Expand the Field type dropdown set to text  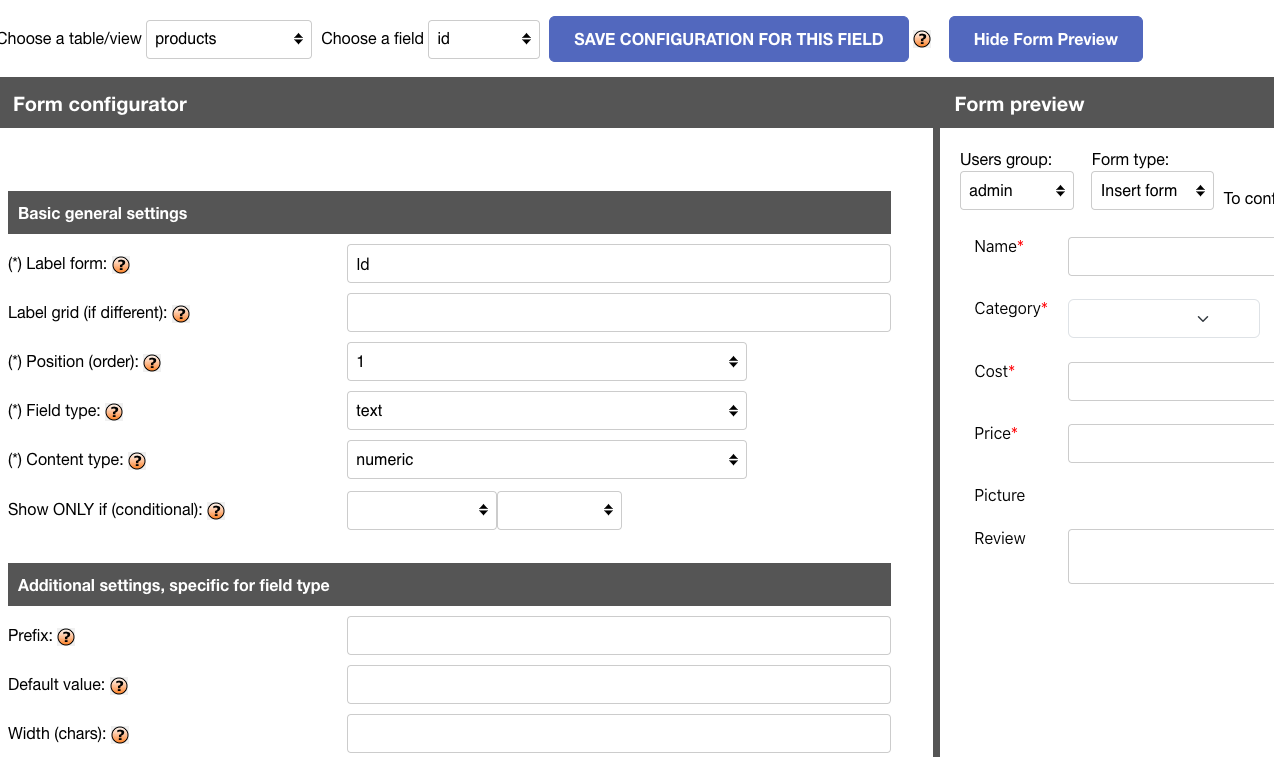(547, 411)
